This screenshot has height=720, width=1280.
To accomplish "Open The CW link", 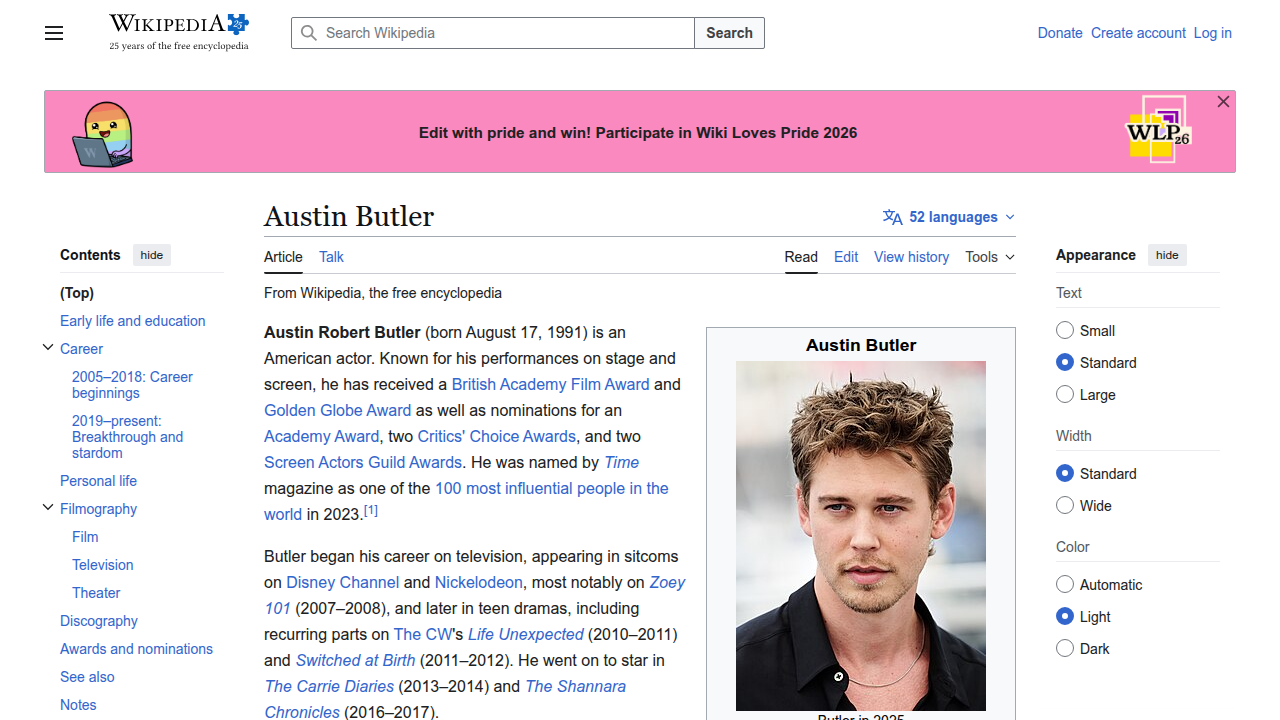I will click(422, 634).
